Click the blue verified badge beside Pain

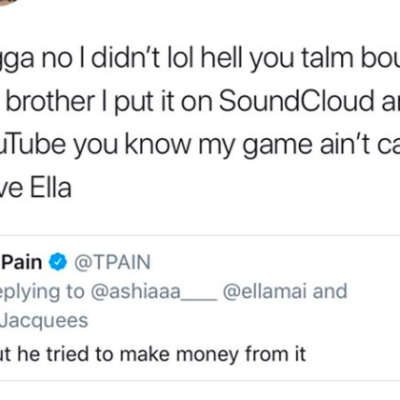pyautogui.click(x=58, y=262)
